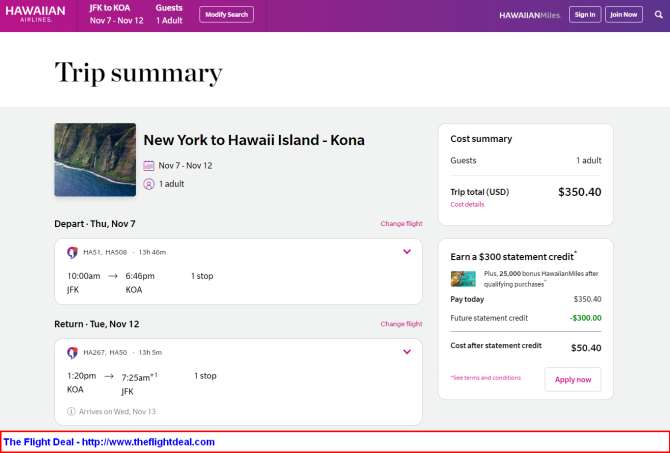The image size is (670, 453).
Task: Click the 1 stop label on departing flight
Action: click(x=202, y=276)
